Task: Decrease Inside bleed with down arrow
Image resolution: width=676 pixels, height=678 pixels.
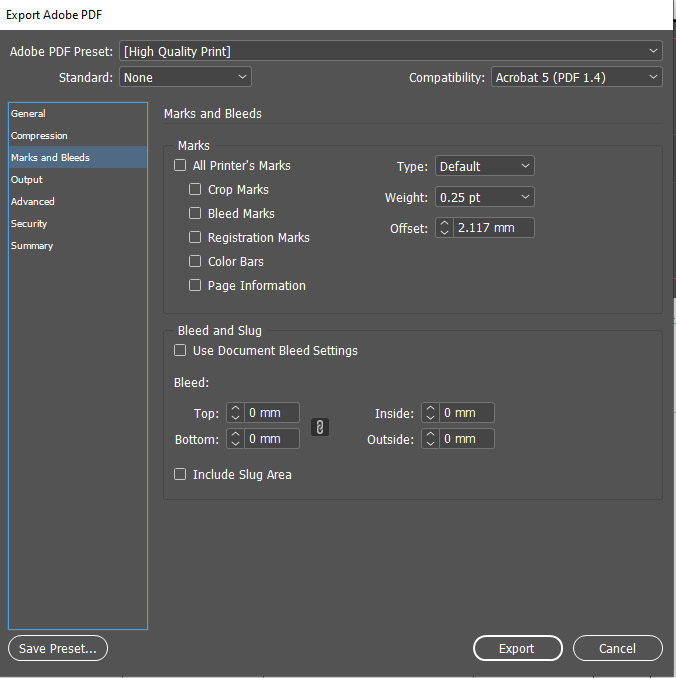Action: (x=430, y=417)
